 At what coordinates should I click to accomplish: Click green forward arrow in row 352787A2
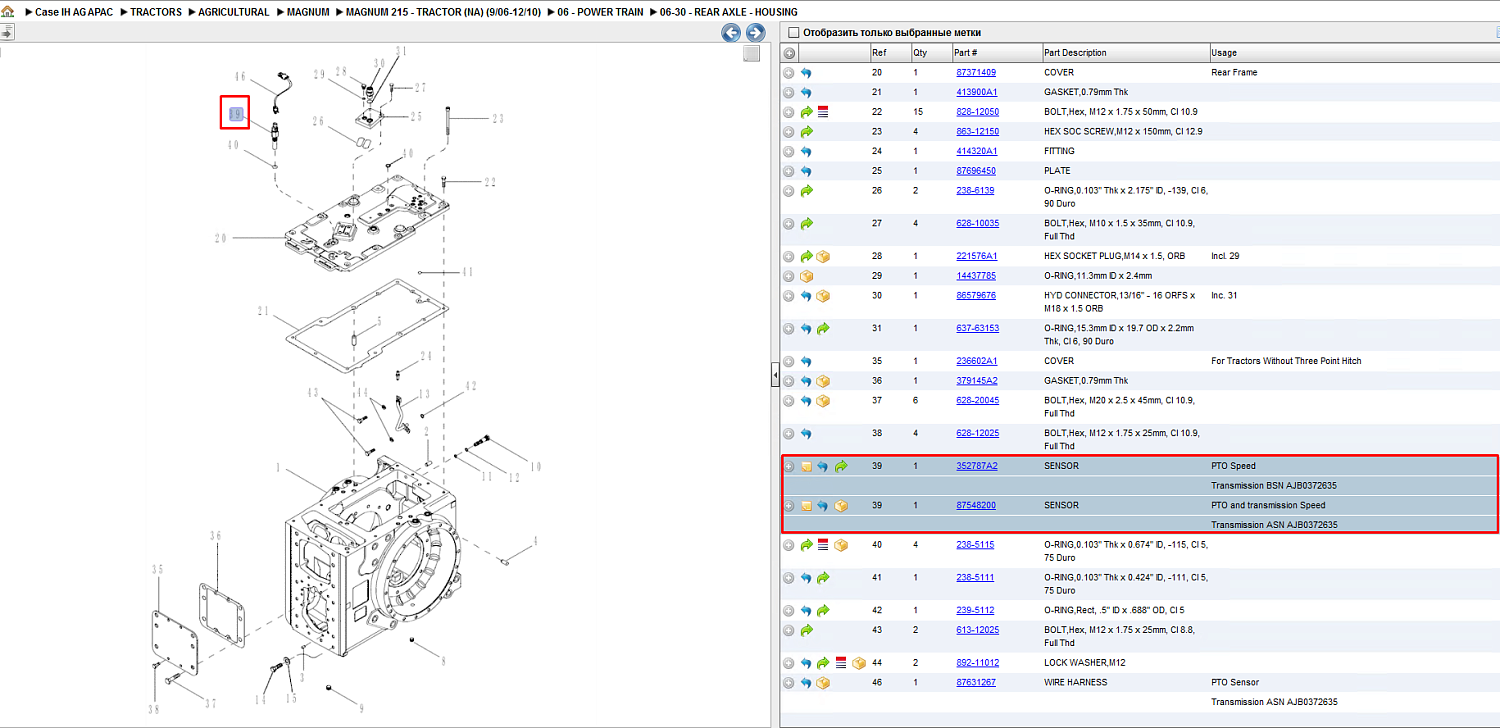tap(840, 466)
